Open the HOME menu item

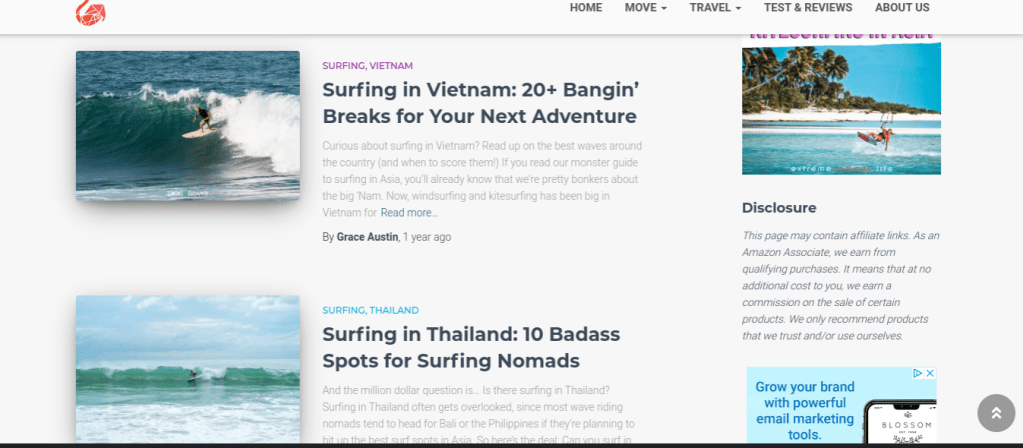(586, 8)
